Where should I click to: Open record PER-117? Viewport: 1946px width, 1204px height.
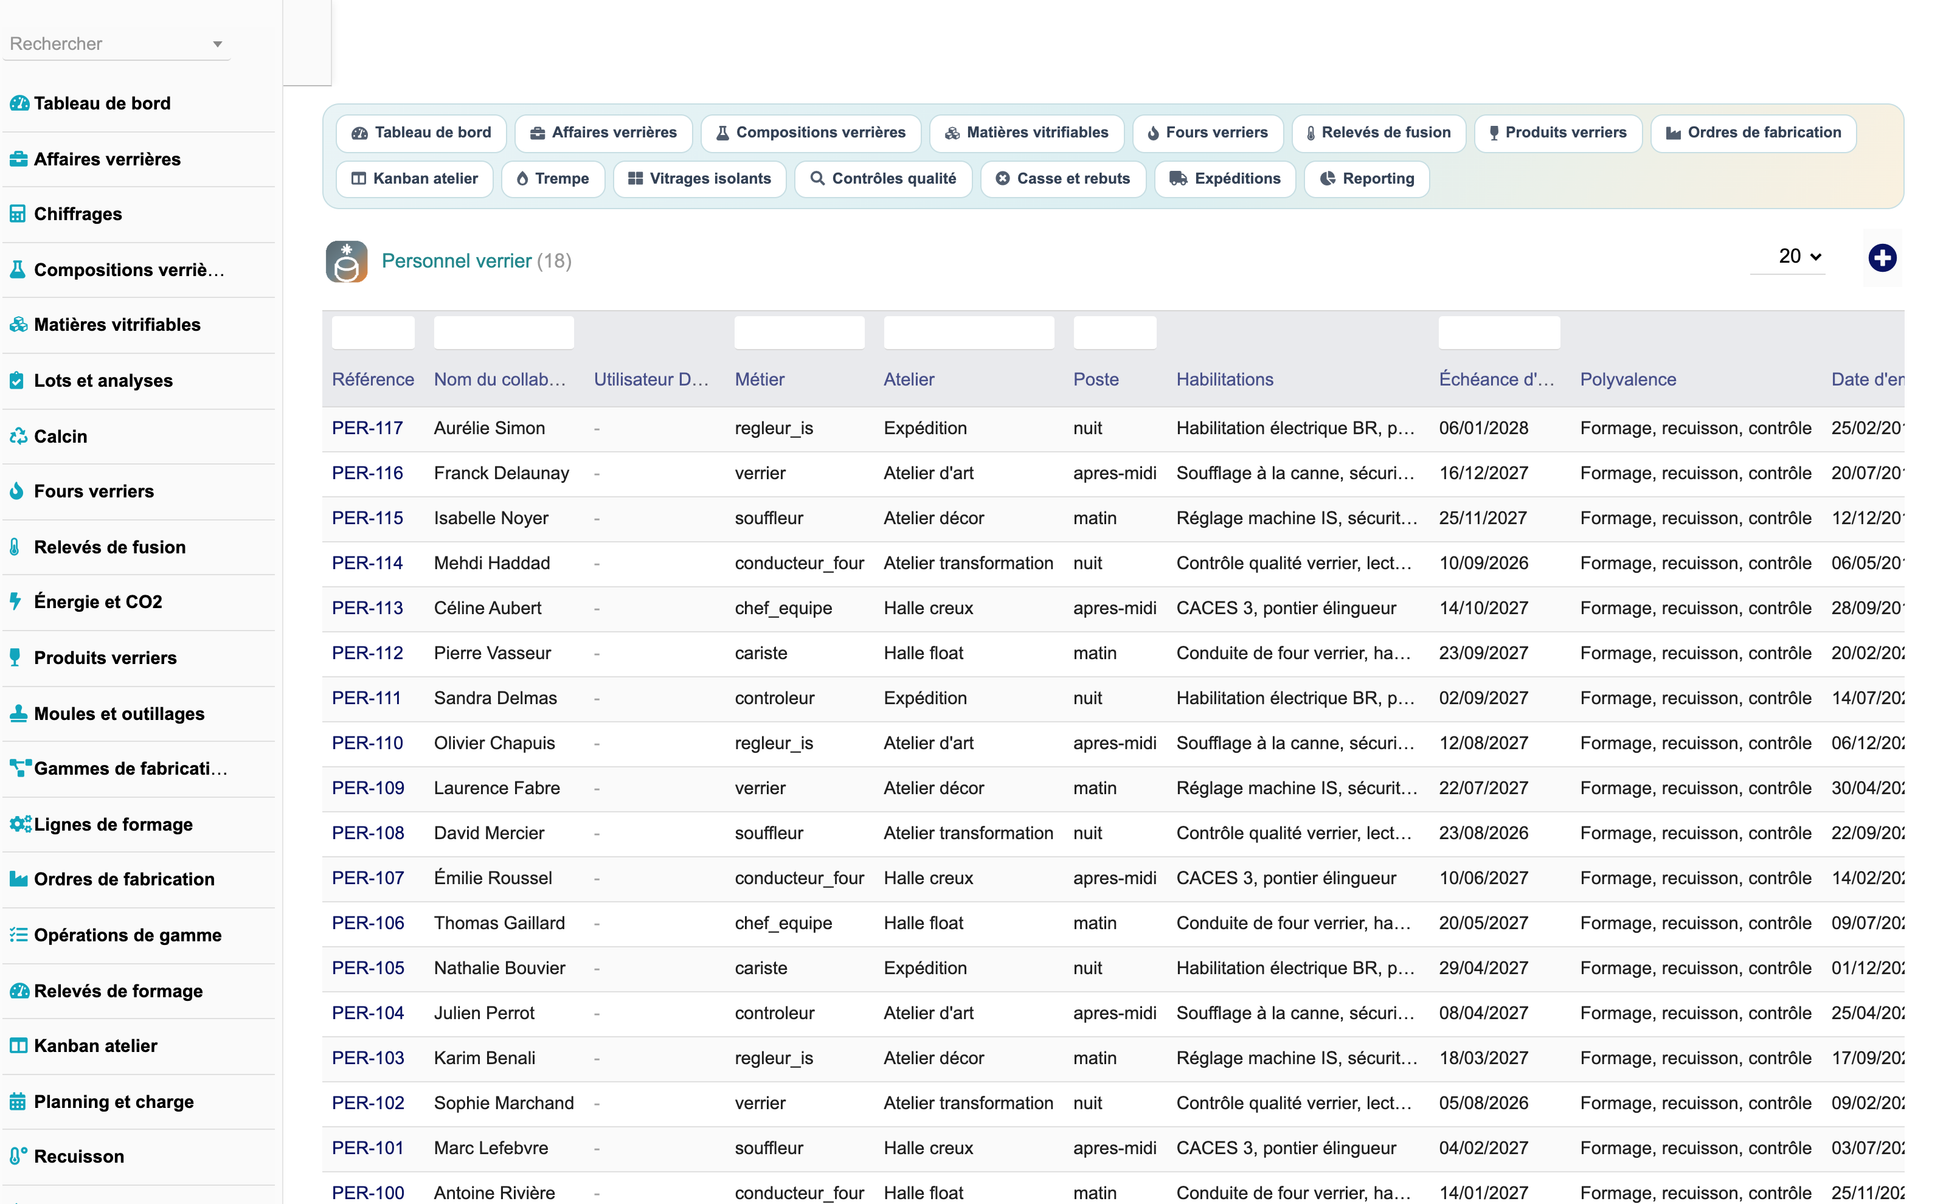(x=367, y=428)
